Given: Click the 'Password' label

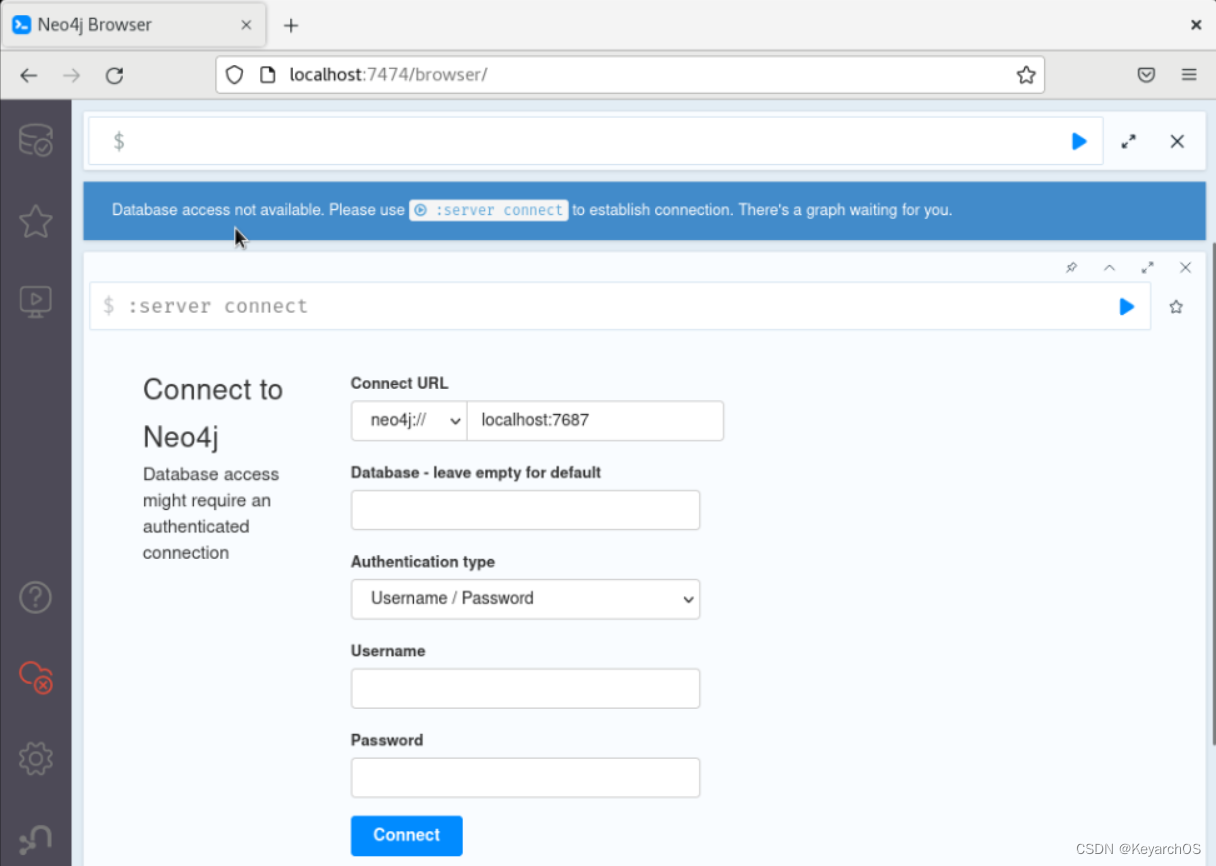Looking at the screenshot, I should (387, 740).
